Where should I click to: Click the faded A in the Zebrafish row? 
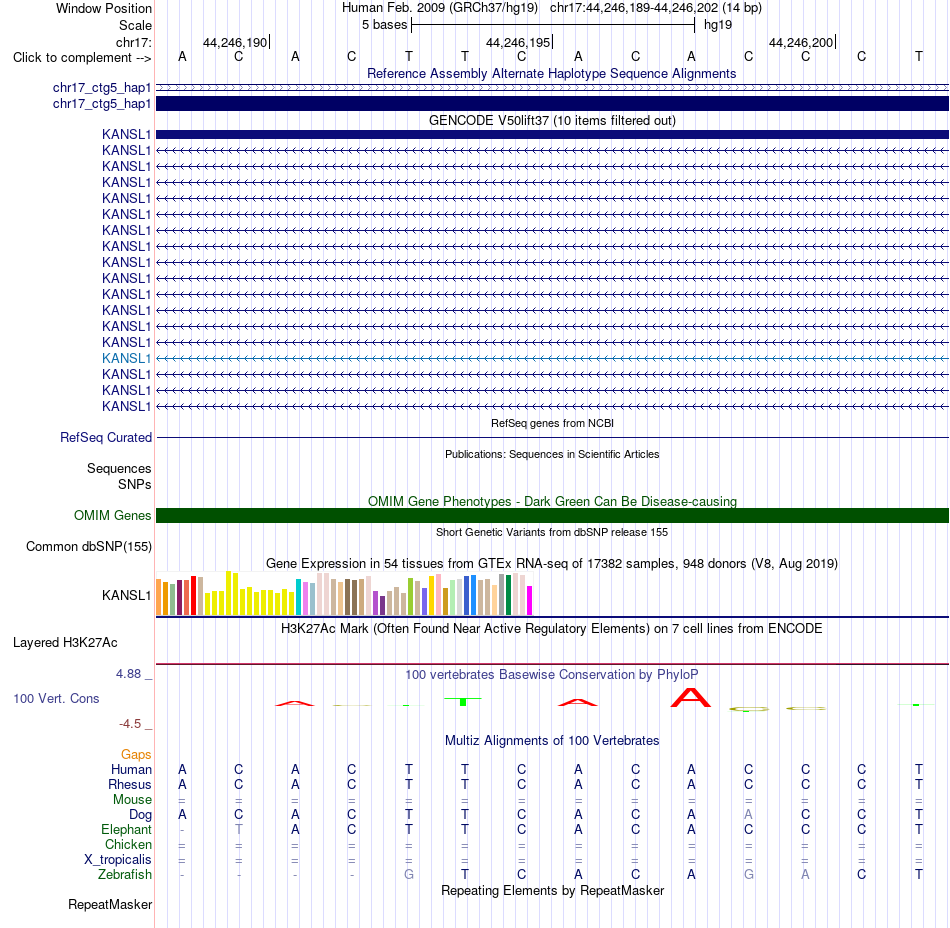805,875
